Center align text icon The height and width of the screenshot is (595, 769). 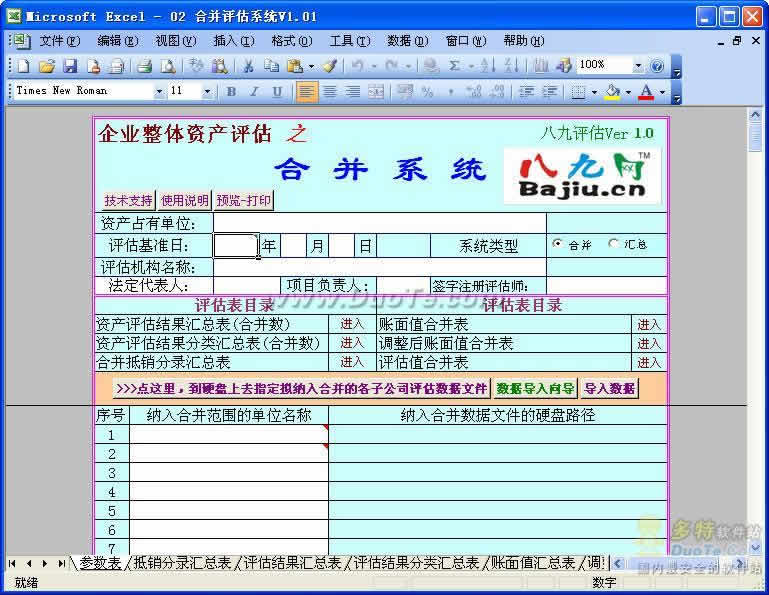(x=330, y=92)
